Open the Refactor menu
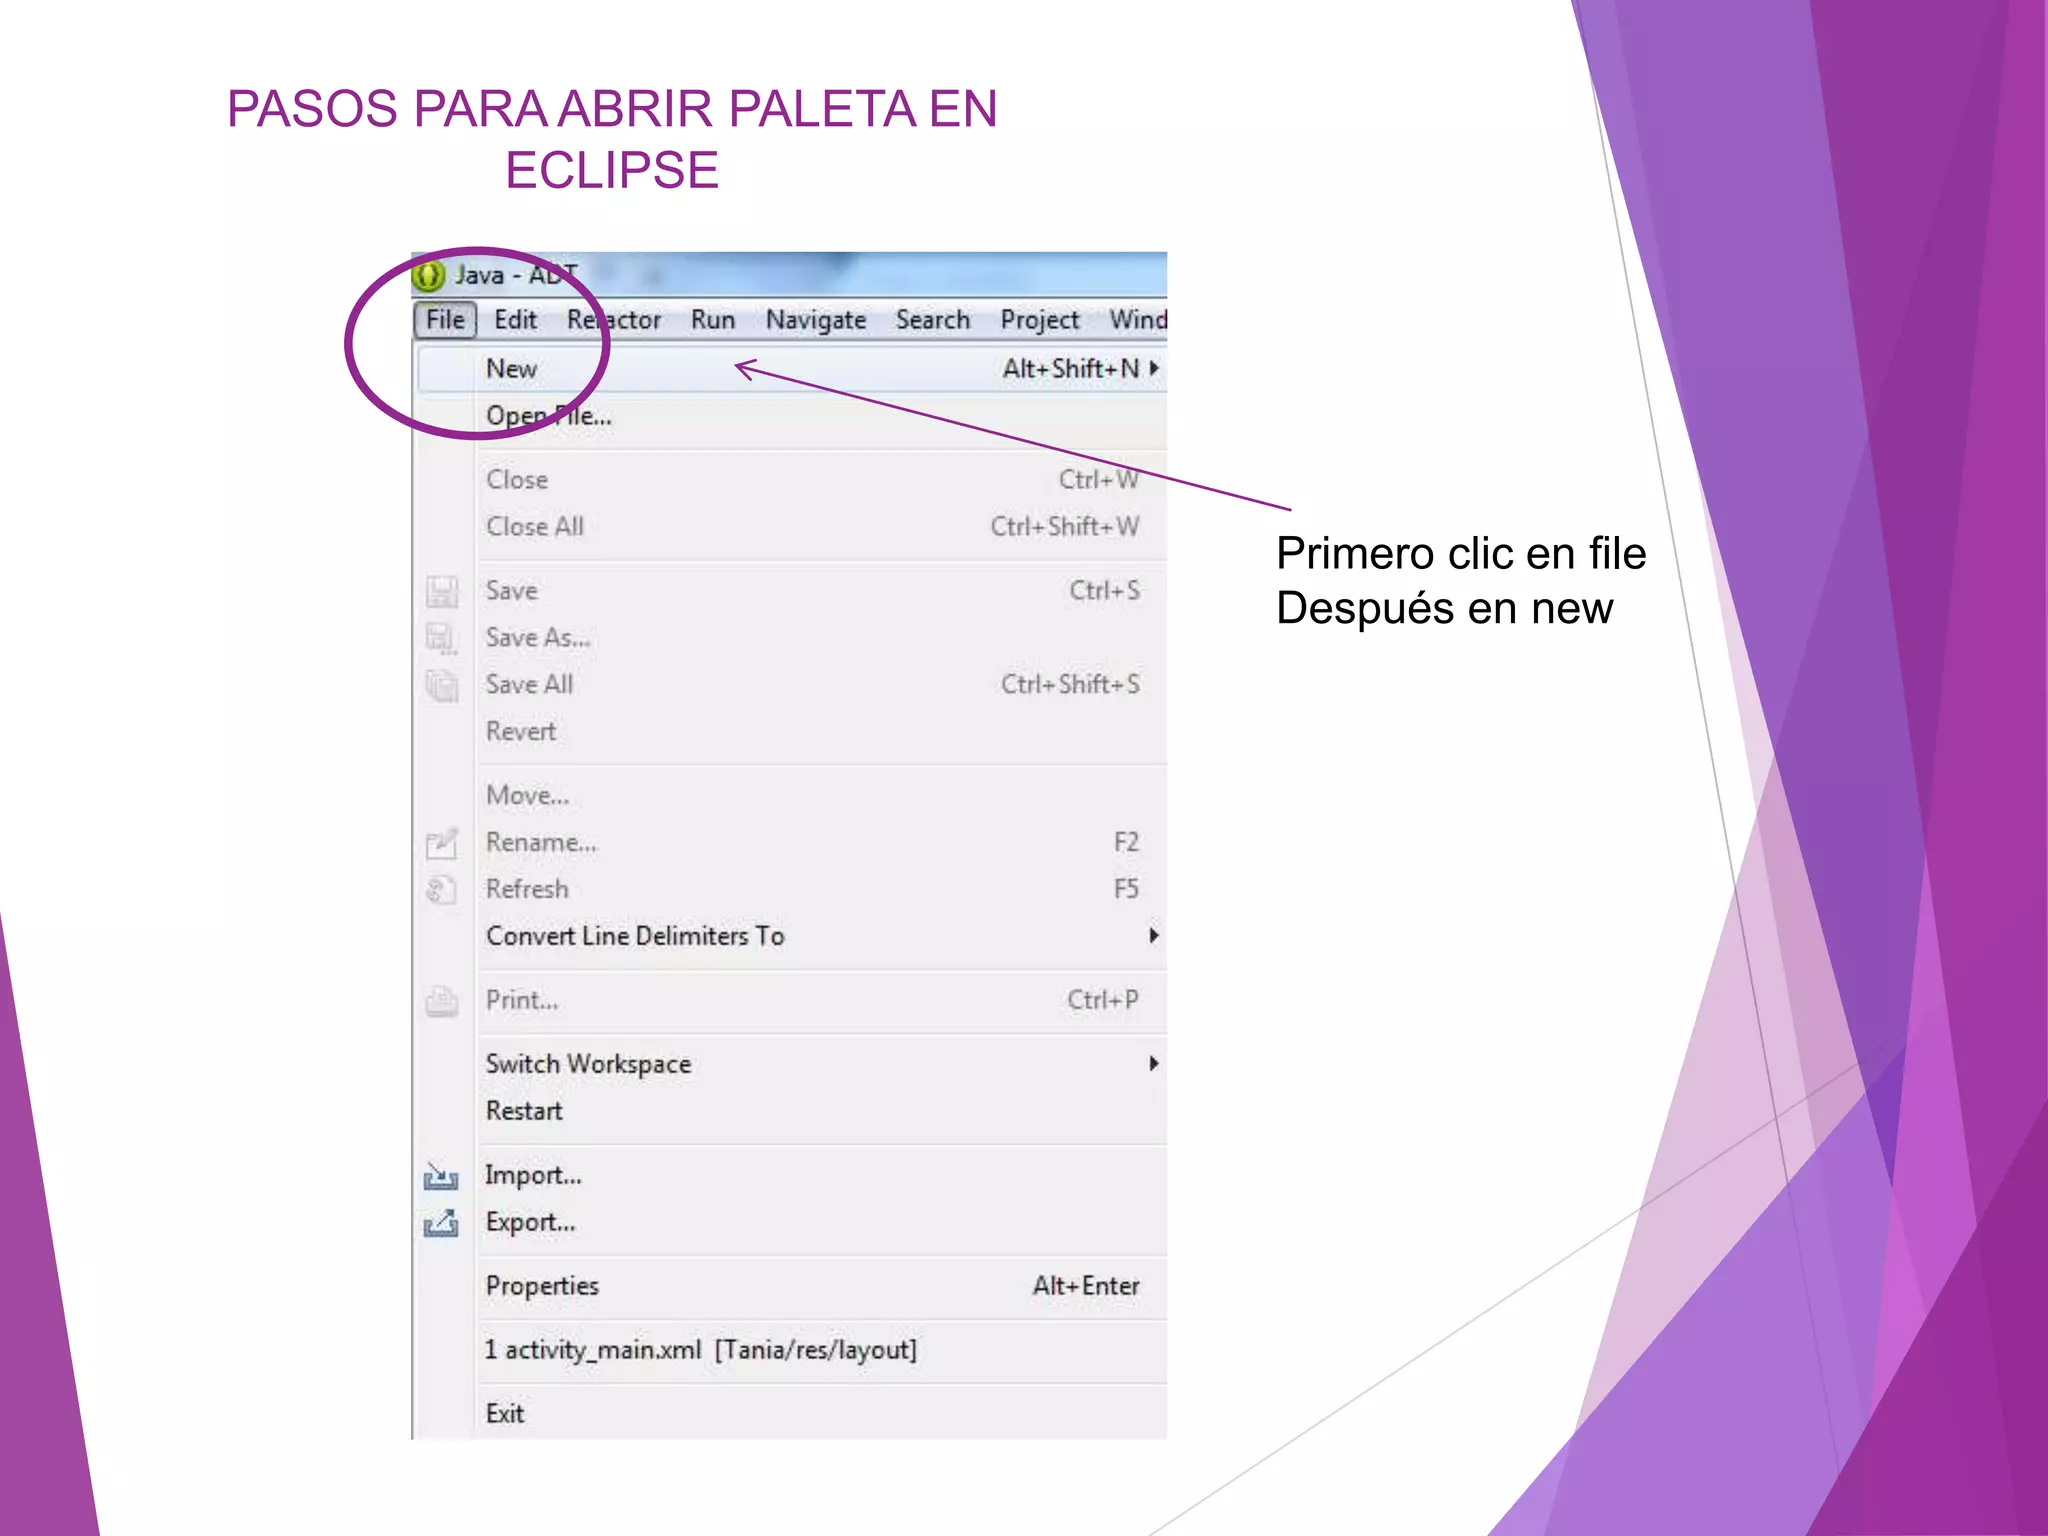 (614, 320)
